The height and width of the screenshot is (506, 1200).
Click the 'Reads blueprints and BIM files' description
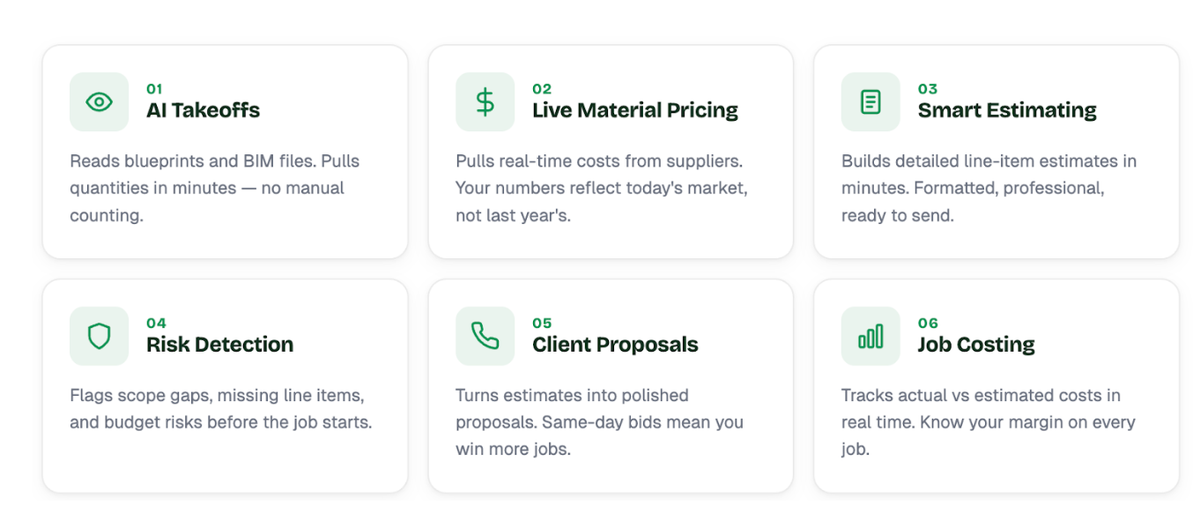point(214,188)
